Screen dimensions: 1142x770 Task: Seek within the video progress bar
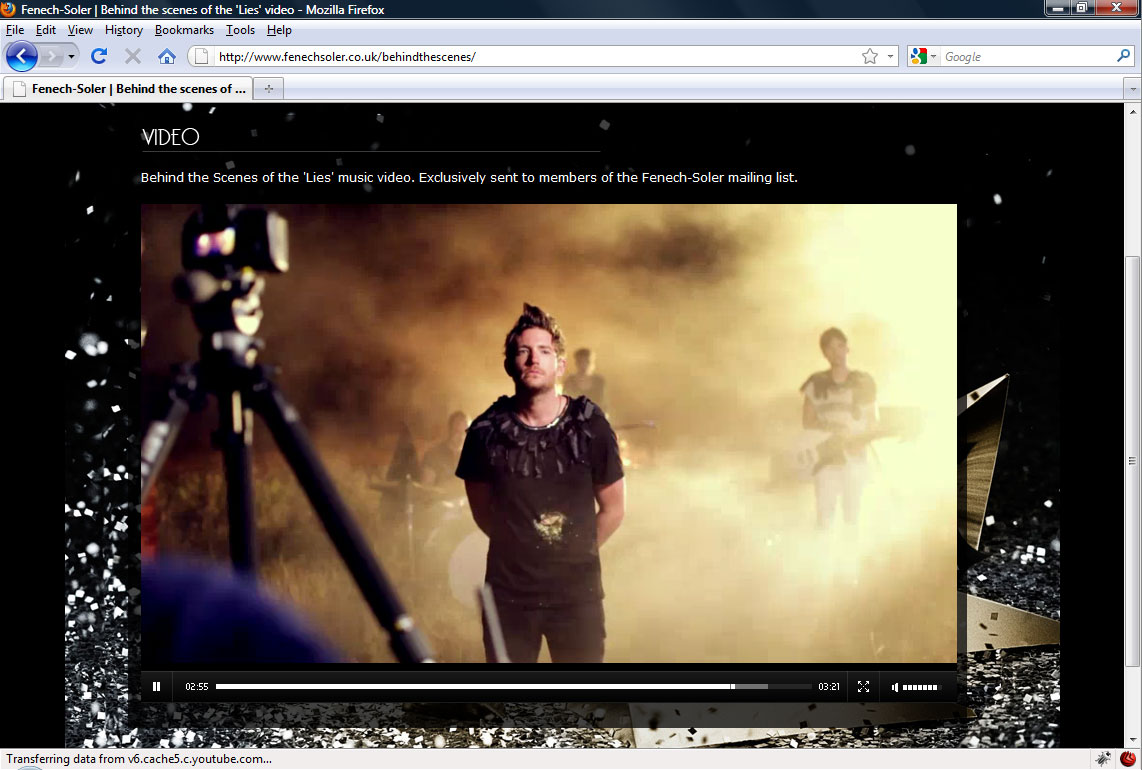(x=513, y=686)
